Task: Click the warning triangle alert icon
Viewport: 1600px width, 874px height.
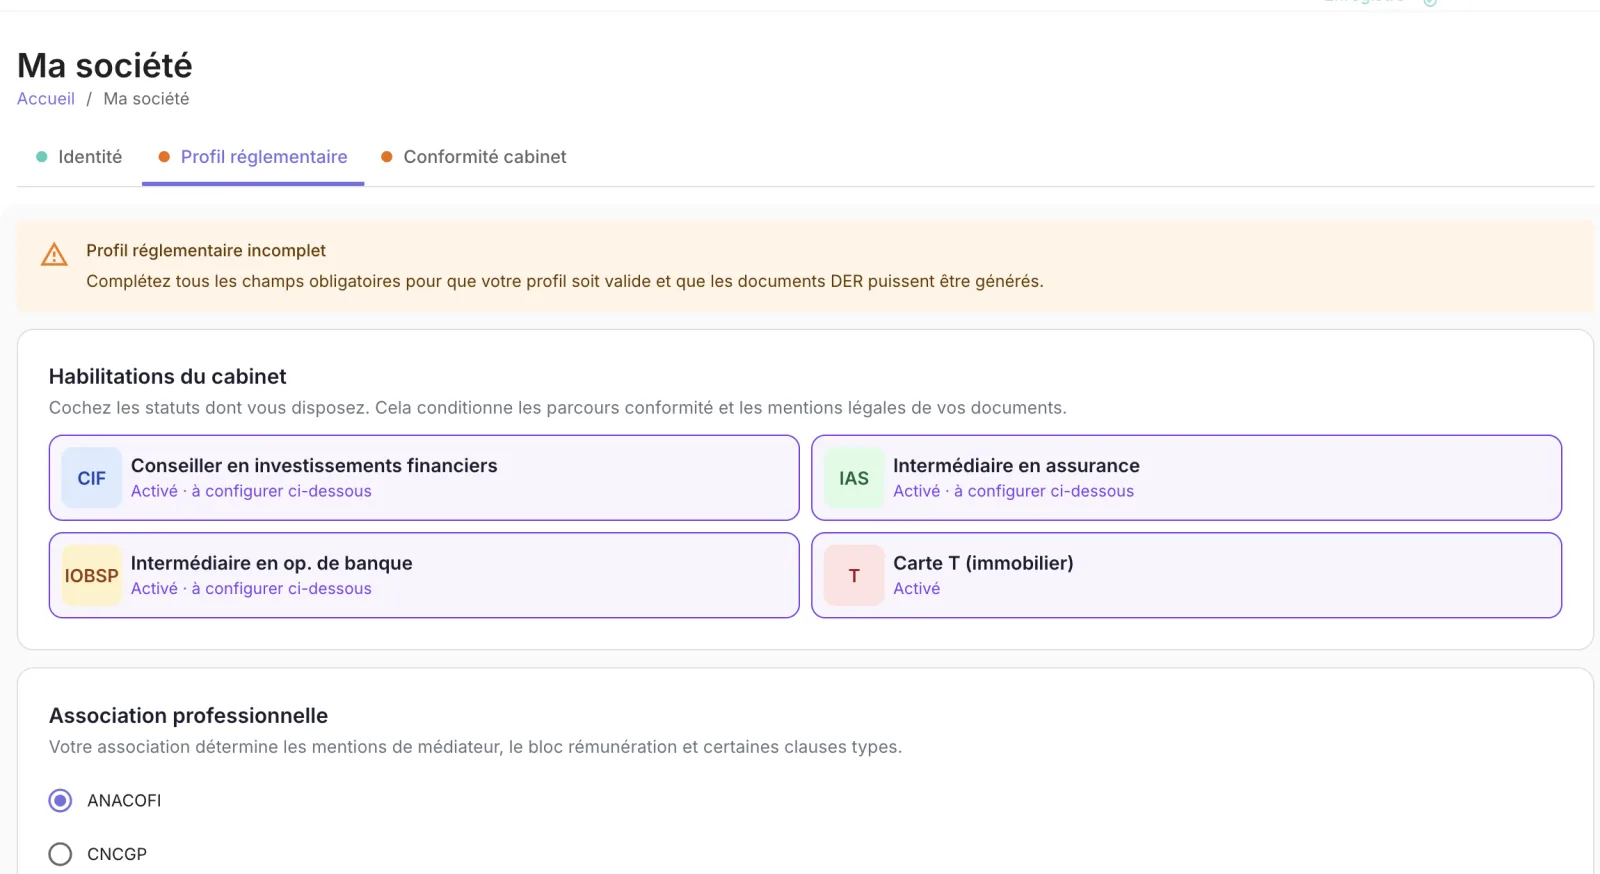Action: point(54,255)
